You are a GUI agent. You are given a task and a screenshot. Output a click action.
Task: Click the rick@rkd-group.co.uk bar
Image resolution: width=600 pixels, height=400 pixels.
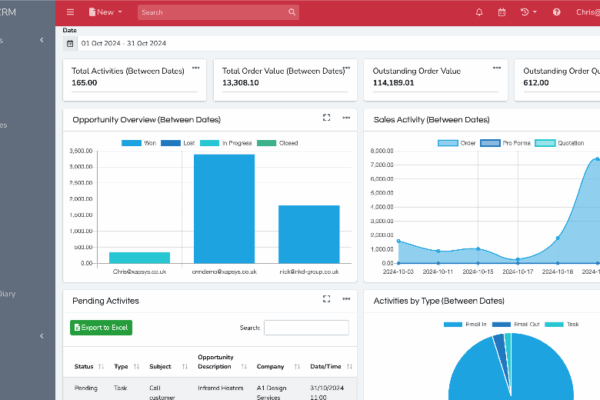click(x=309, y=234)
